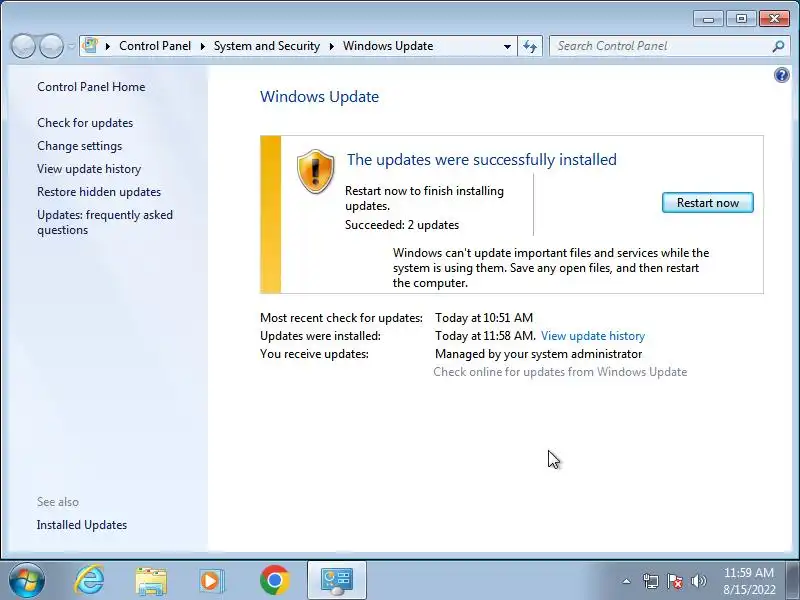Click 'Succeeded: 2 updates' text
800x600 pixels.
pos(402,225)
